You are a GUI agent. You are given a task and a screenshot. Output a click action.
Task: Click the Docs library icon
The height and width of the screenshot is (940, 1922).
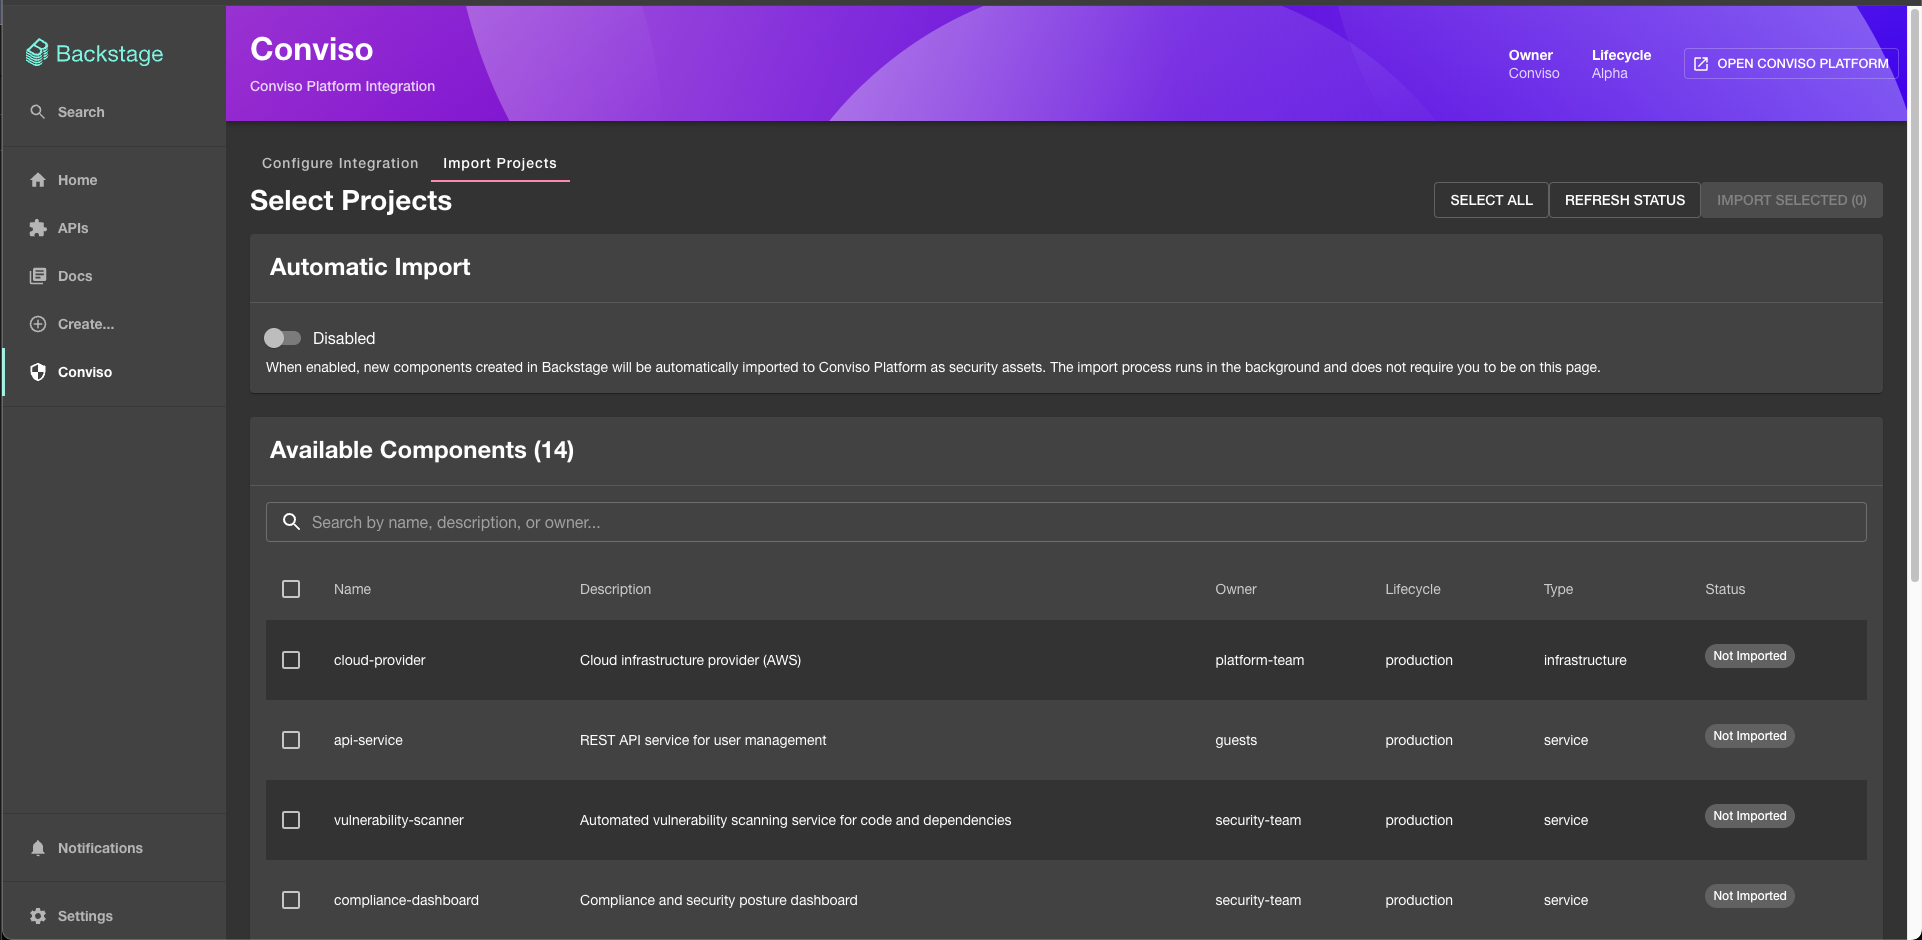click(x=38, y=276)
